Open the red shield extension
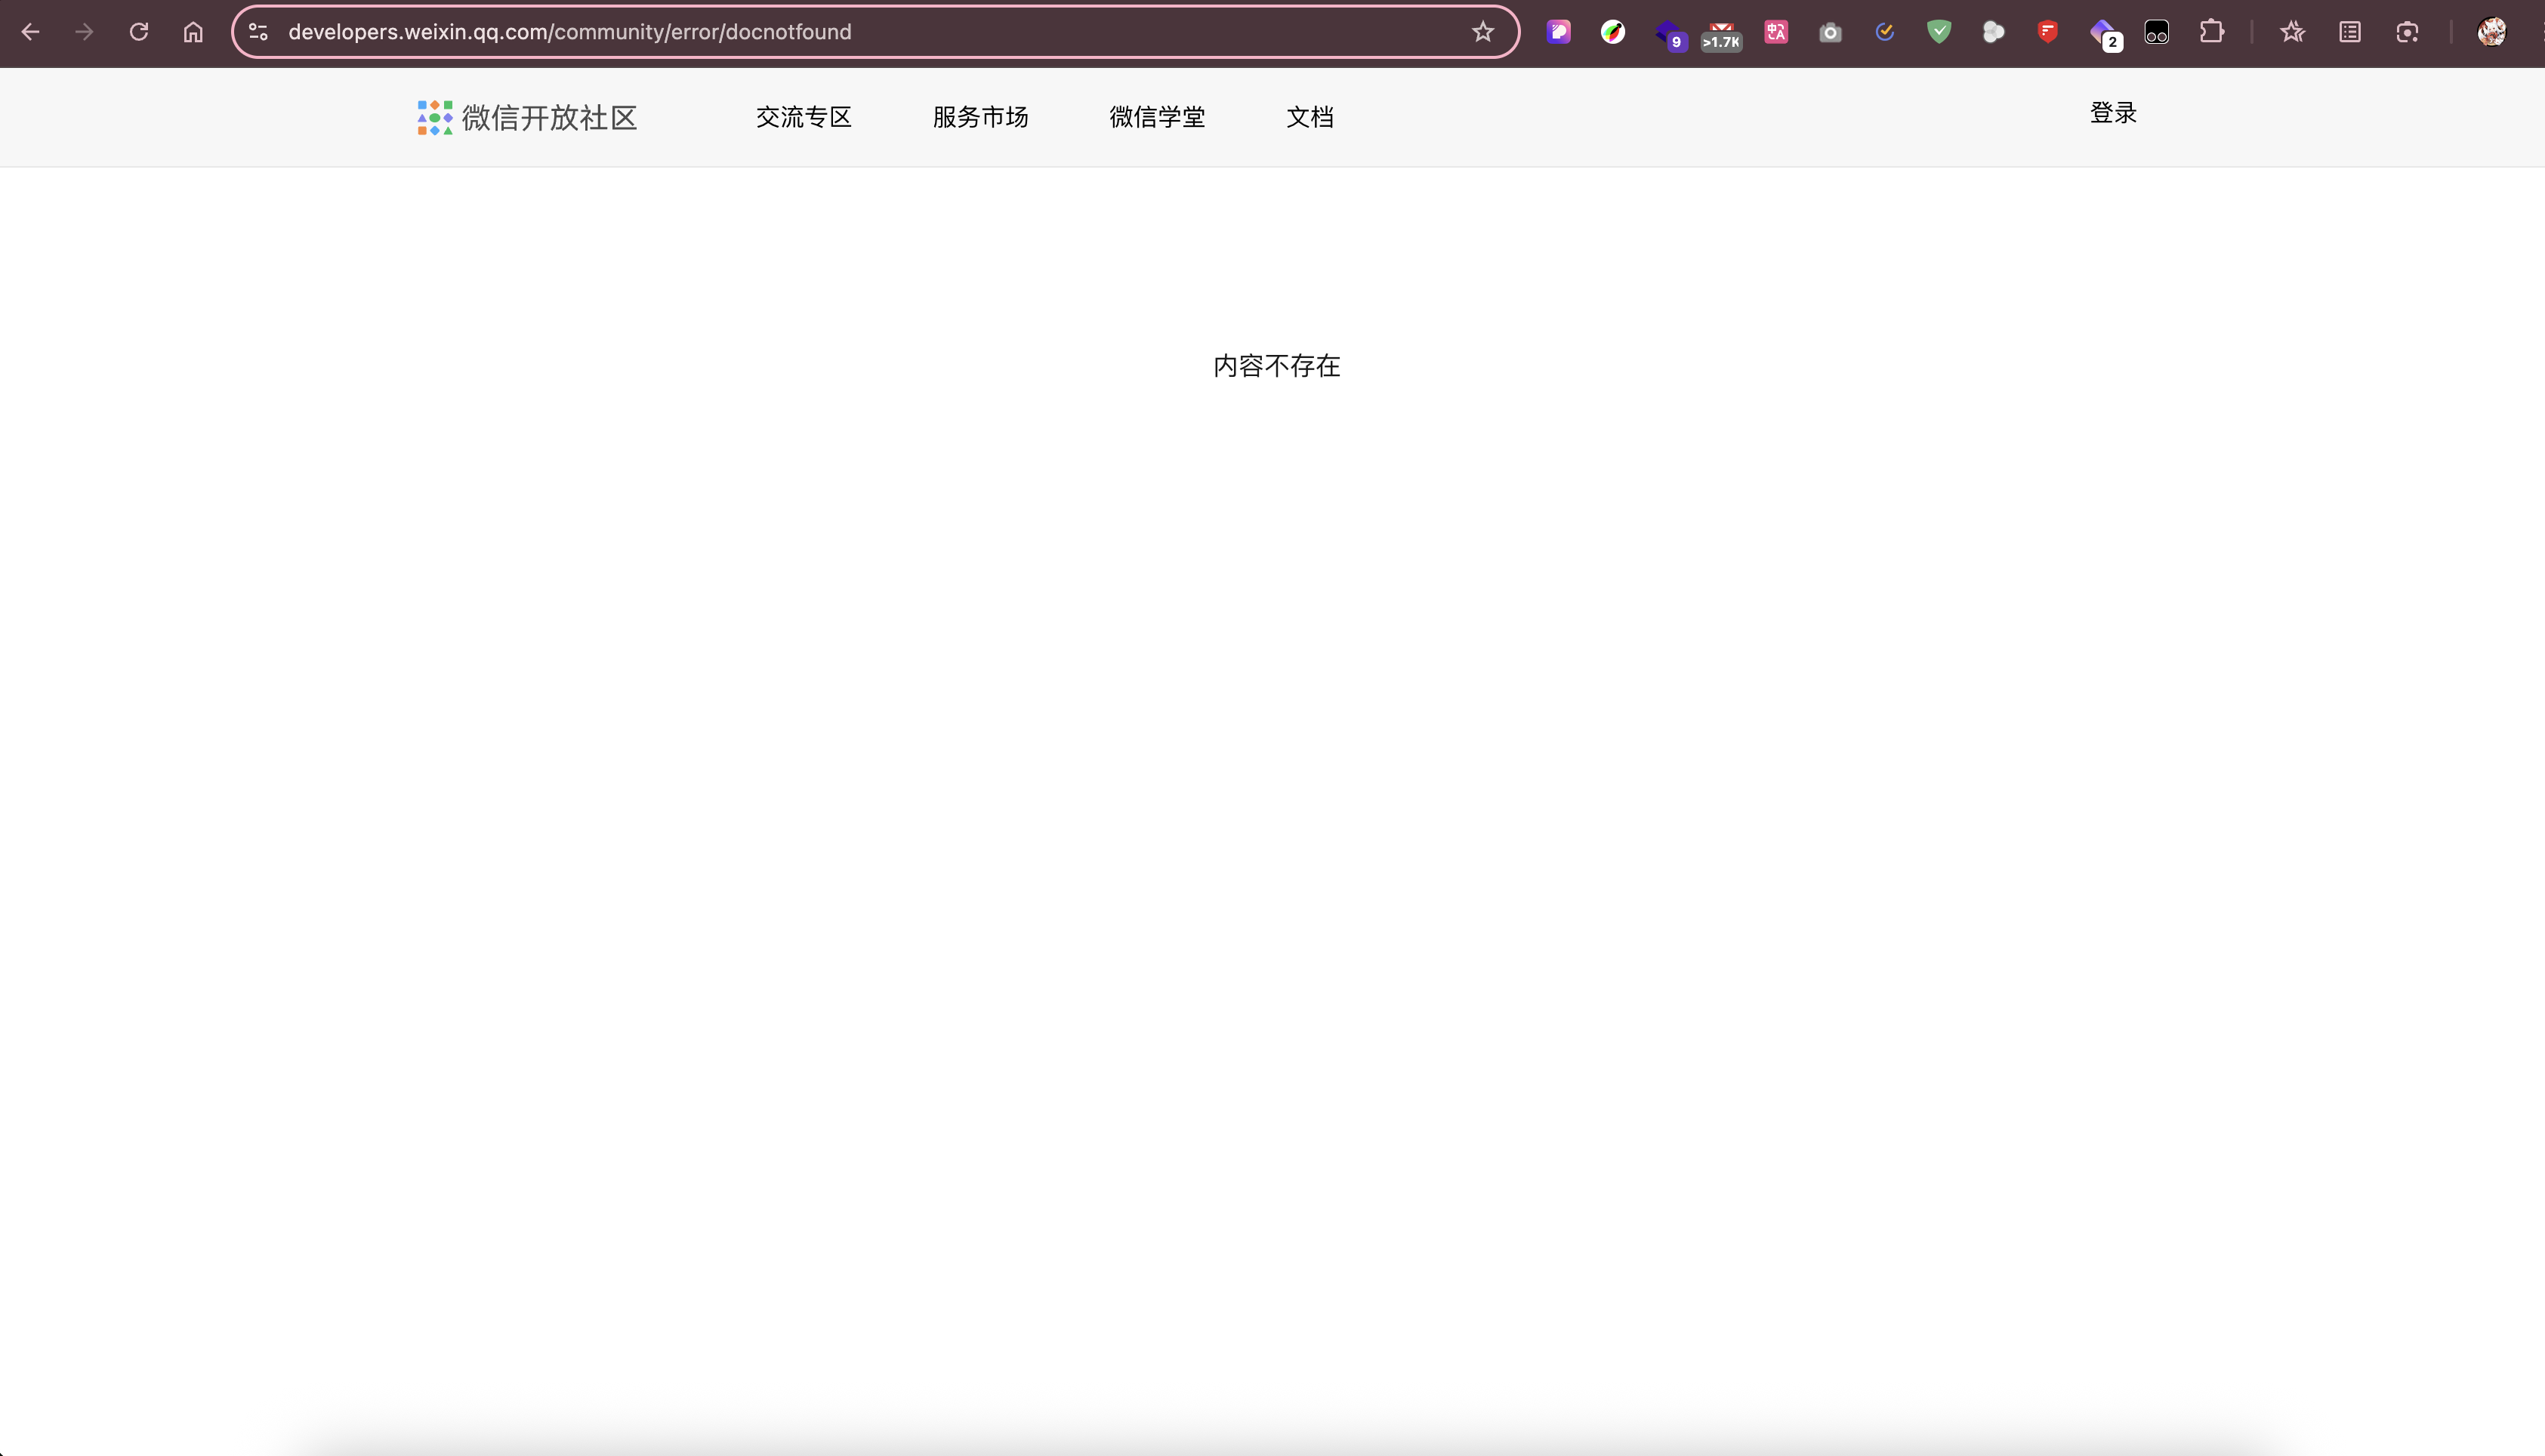Screen dimensions: 2545x1456 click(2047, 32)
